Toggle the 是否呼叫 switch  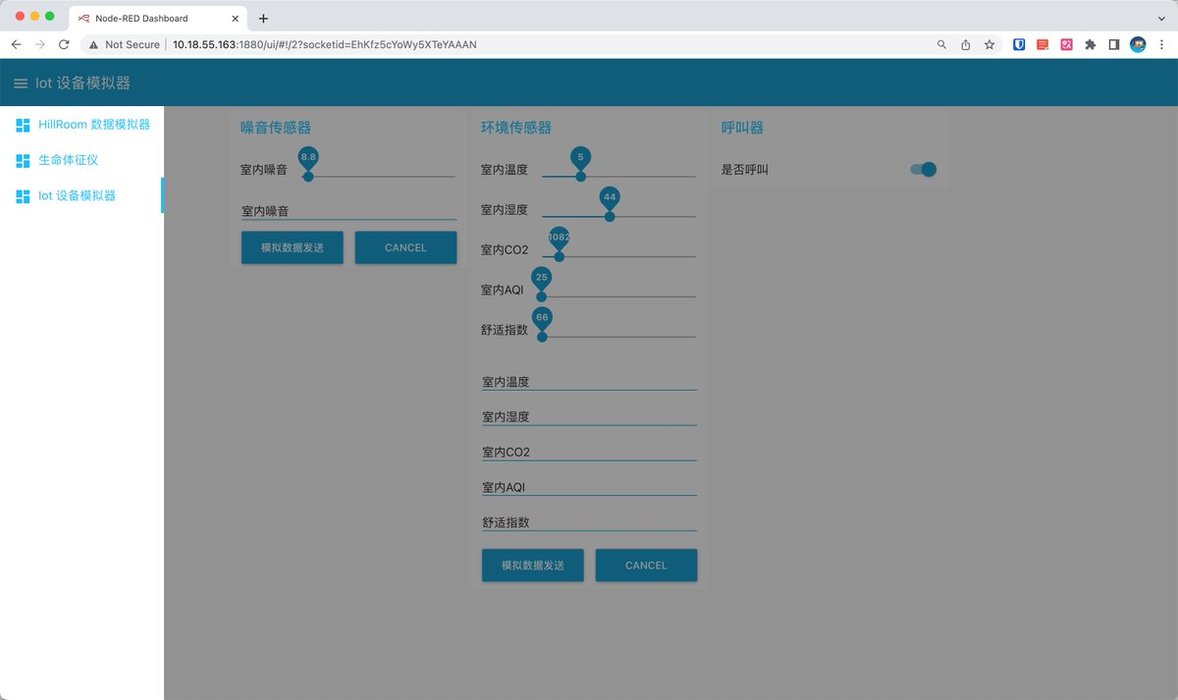pos(923,170)
